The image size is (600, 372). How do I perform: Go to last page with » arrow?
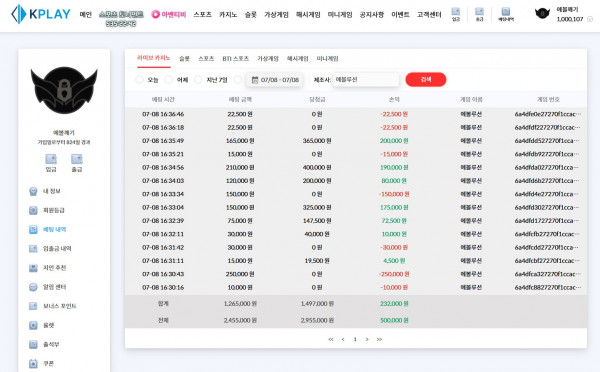(379, 339)
